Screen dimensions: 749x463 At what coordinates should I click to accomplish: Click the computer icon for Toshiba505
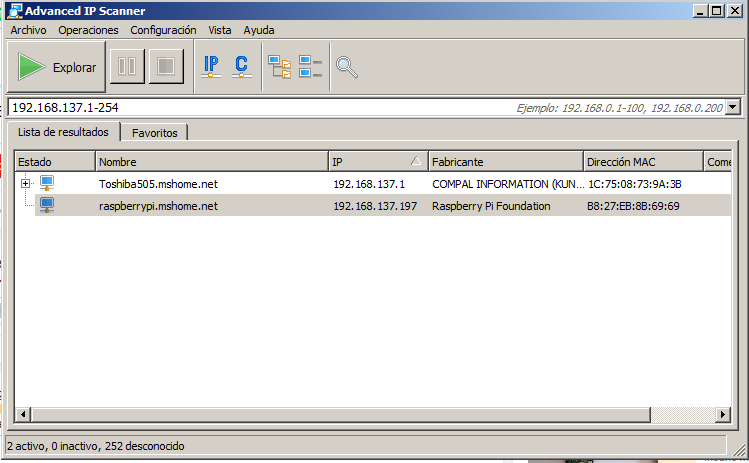47,183
